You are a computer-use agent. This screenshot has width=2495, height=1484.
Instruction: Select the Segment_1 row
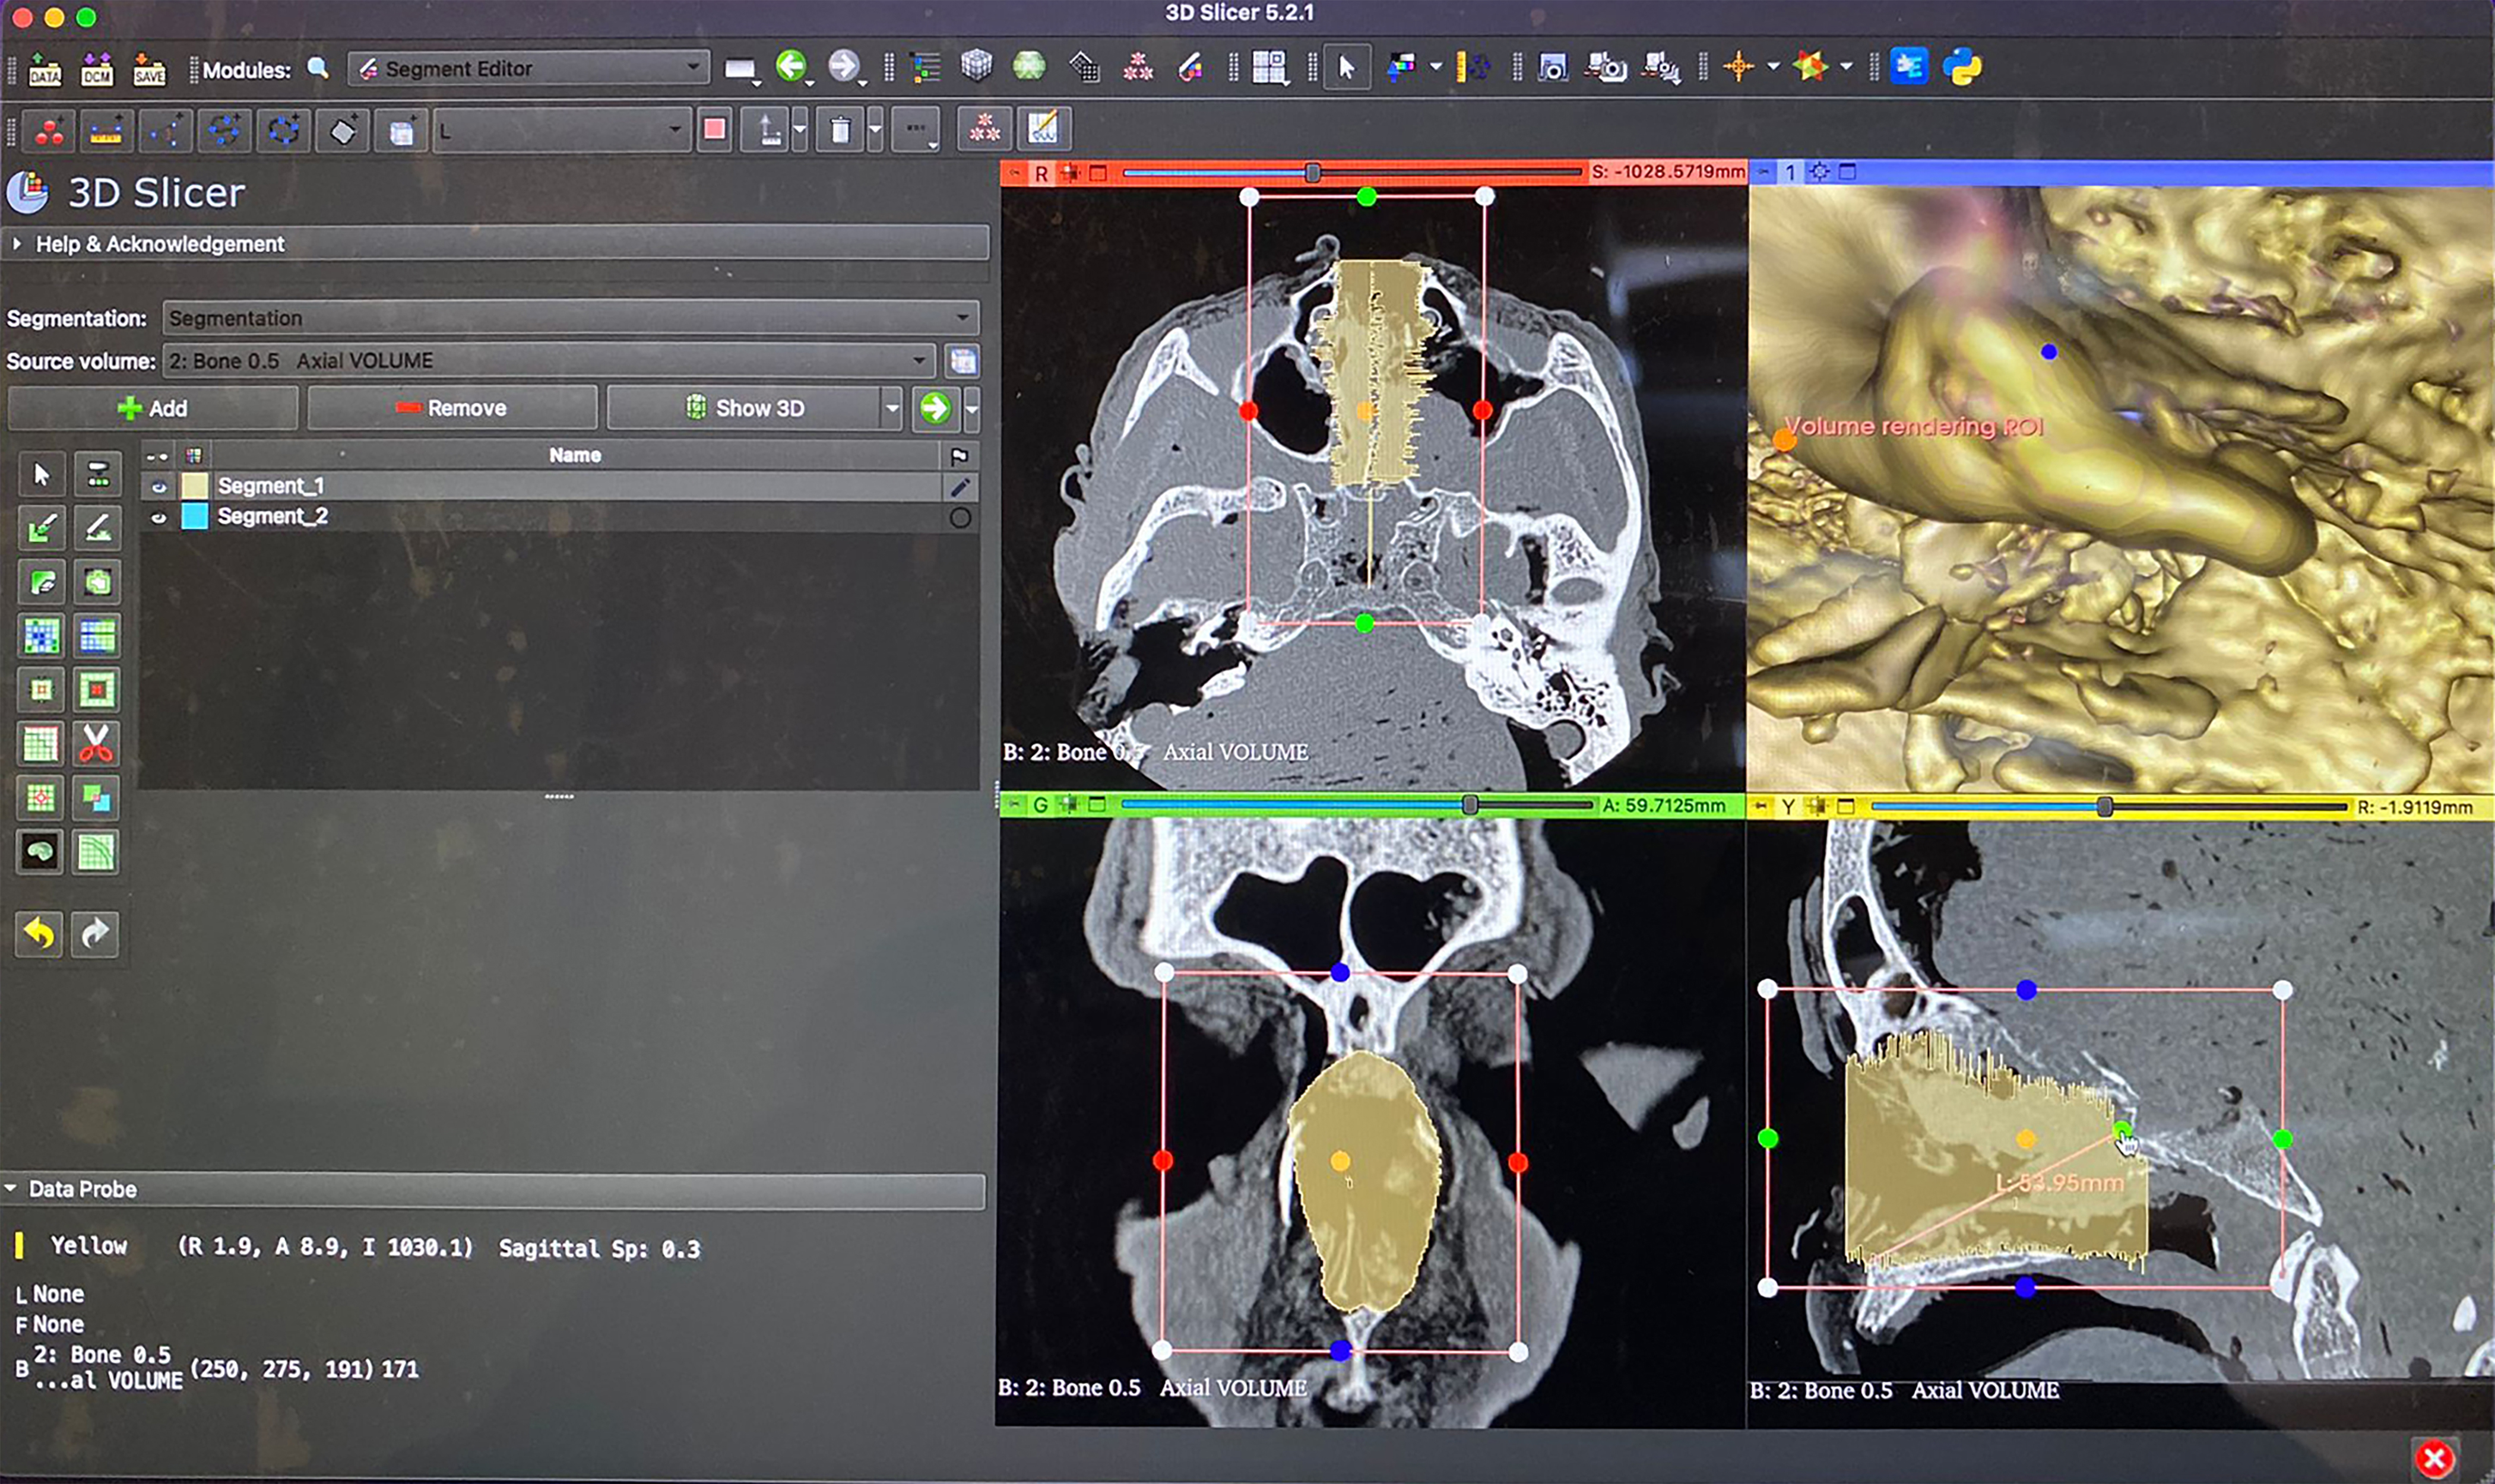click(x=560, y=487)
